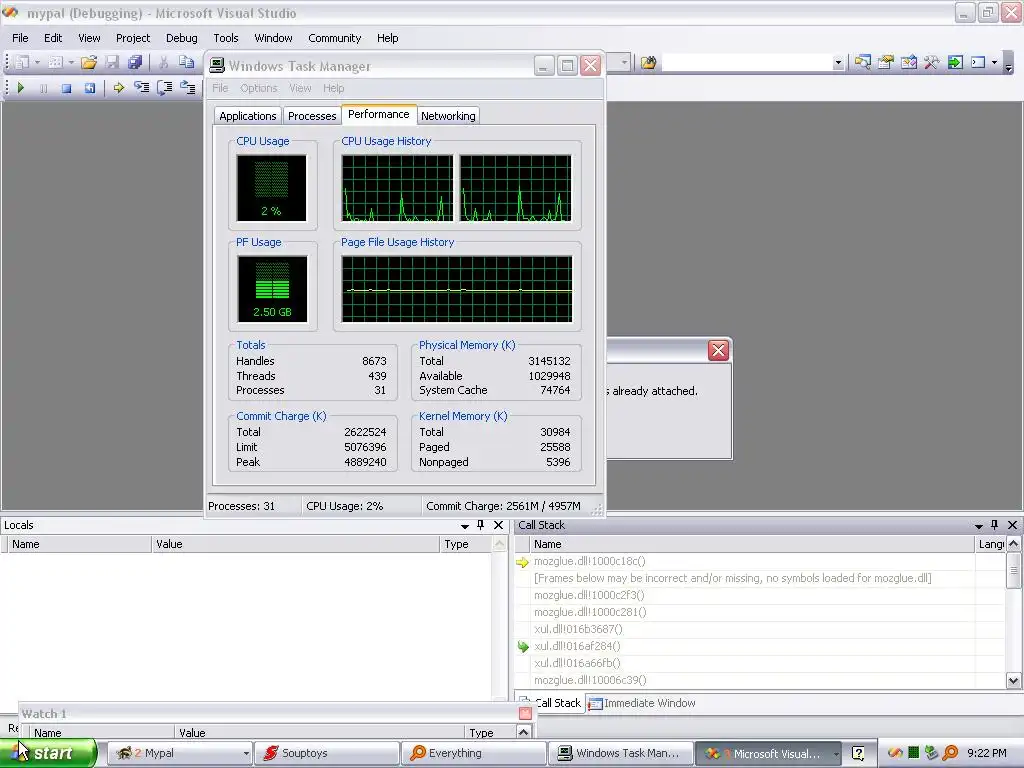Image resolution: width=1024 pixels, height=768 pixels.
Task: Close the already attached dialog
Action: (718, 351)
